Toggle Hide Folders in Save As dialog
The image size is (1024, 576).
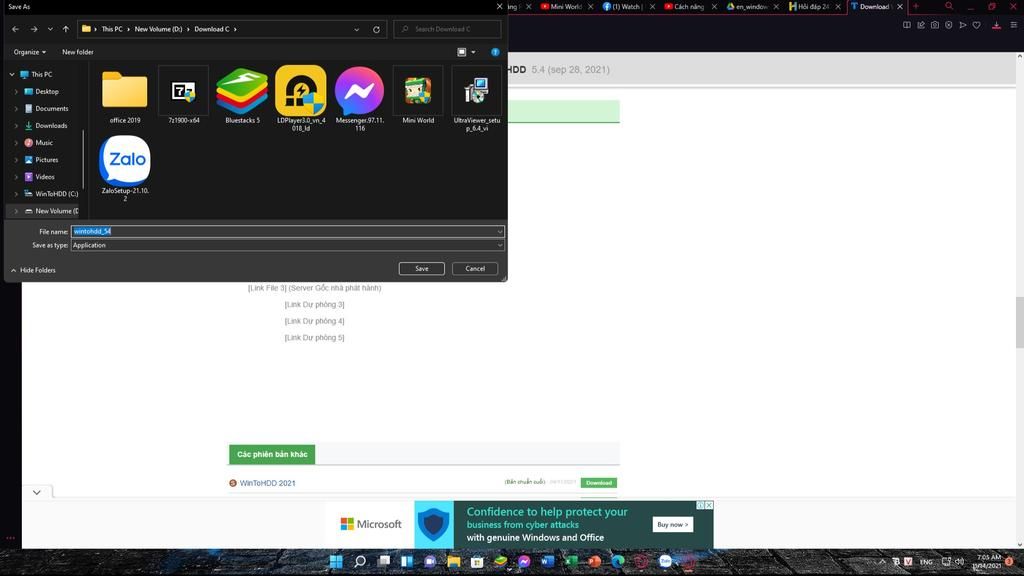pyautogui.click(x=33, y=270)
